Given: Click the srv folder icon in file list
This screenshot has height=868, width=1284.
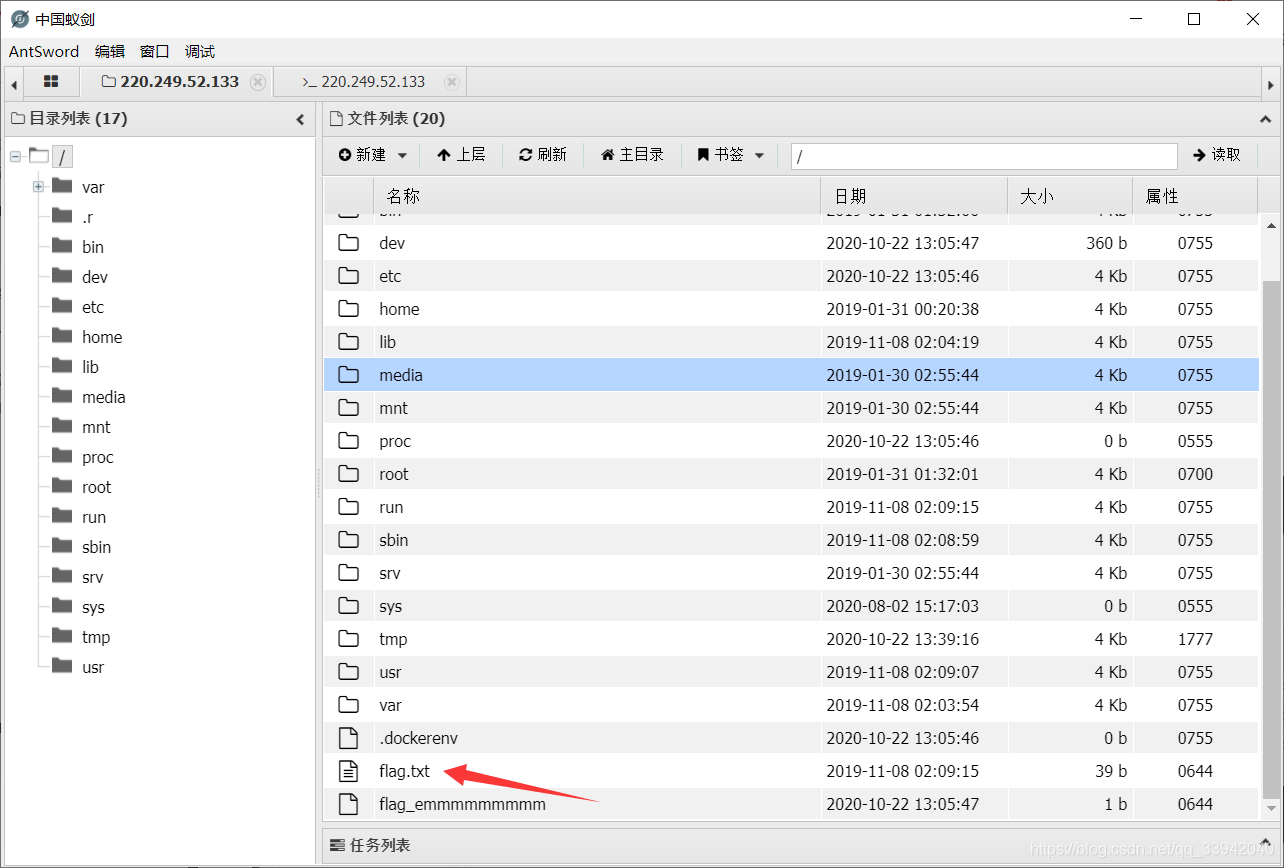Looking at the screenshot, I should click(x=348, y=573).
